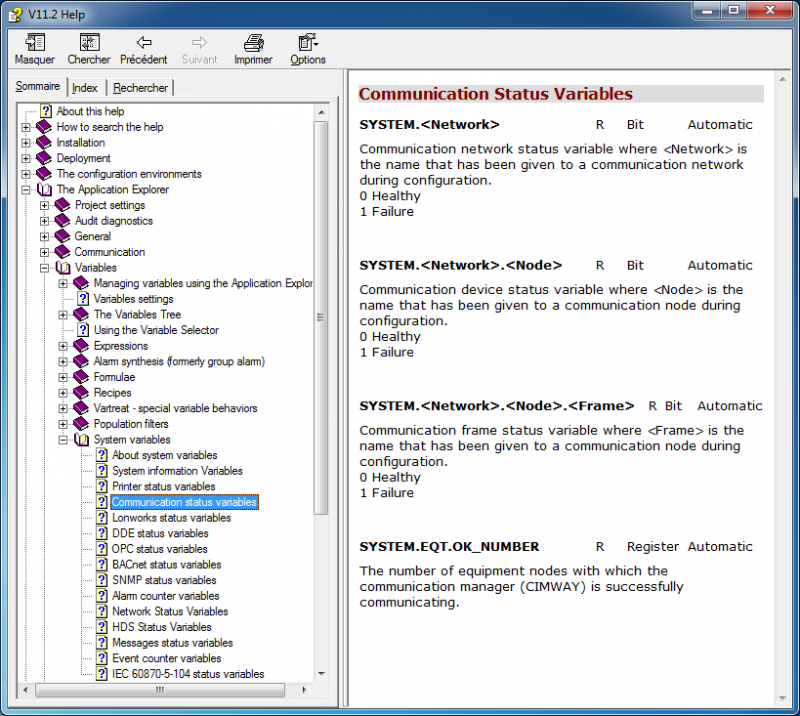Click the tree pane's horizontal scrollbar thumb
This screenshot has height=716, width=800.
tap(160, 690)
